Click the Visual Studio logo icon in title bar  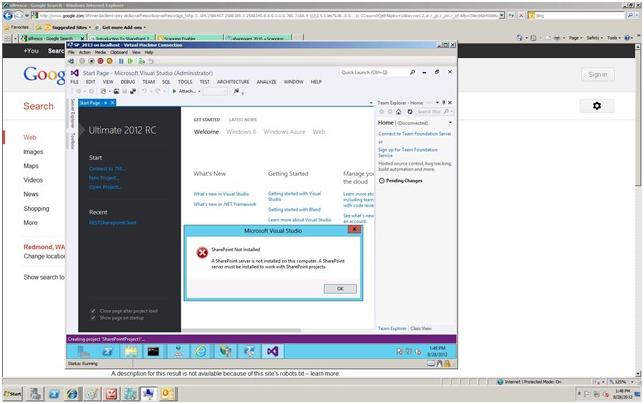click(x=74, y=73)
